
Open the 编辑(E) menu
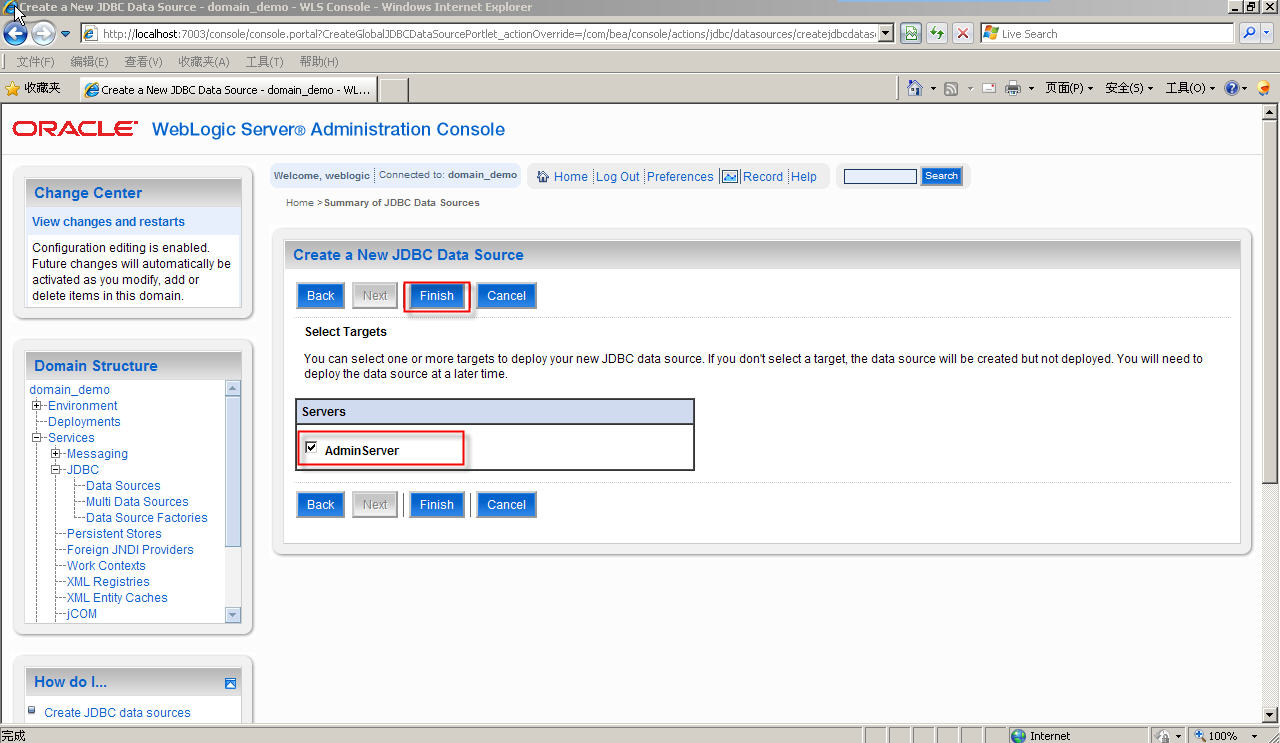coord(89,62)
